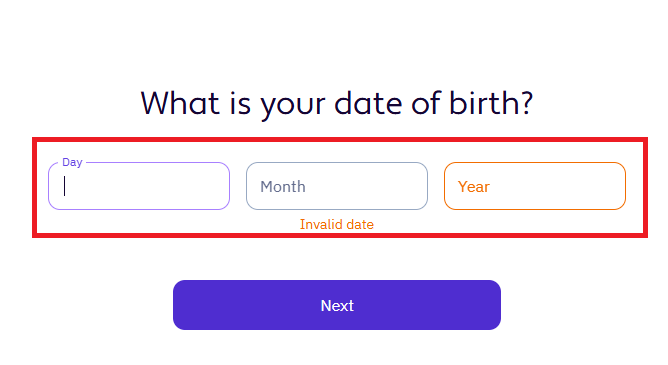Image resolution: width=668 pixels, height=365 pixels.
Task: Activate the orange-outlined Year box
Action: coord(535,186)
